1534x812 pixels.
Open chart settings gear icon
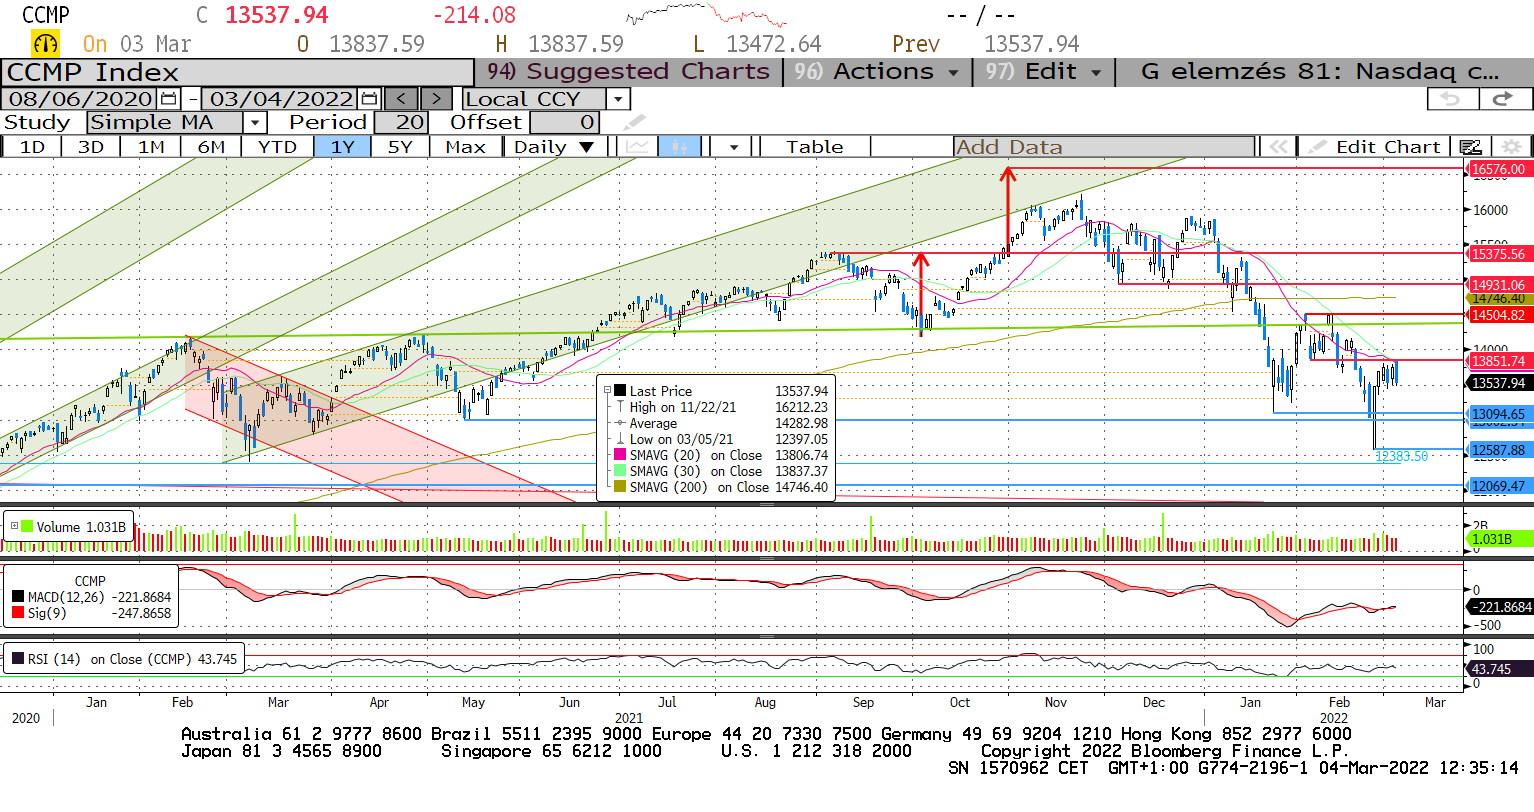coord(1511,147)
